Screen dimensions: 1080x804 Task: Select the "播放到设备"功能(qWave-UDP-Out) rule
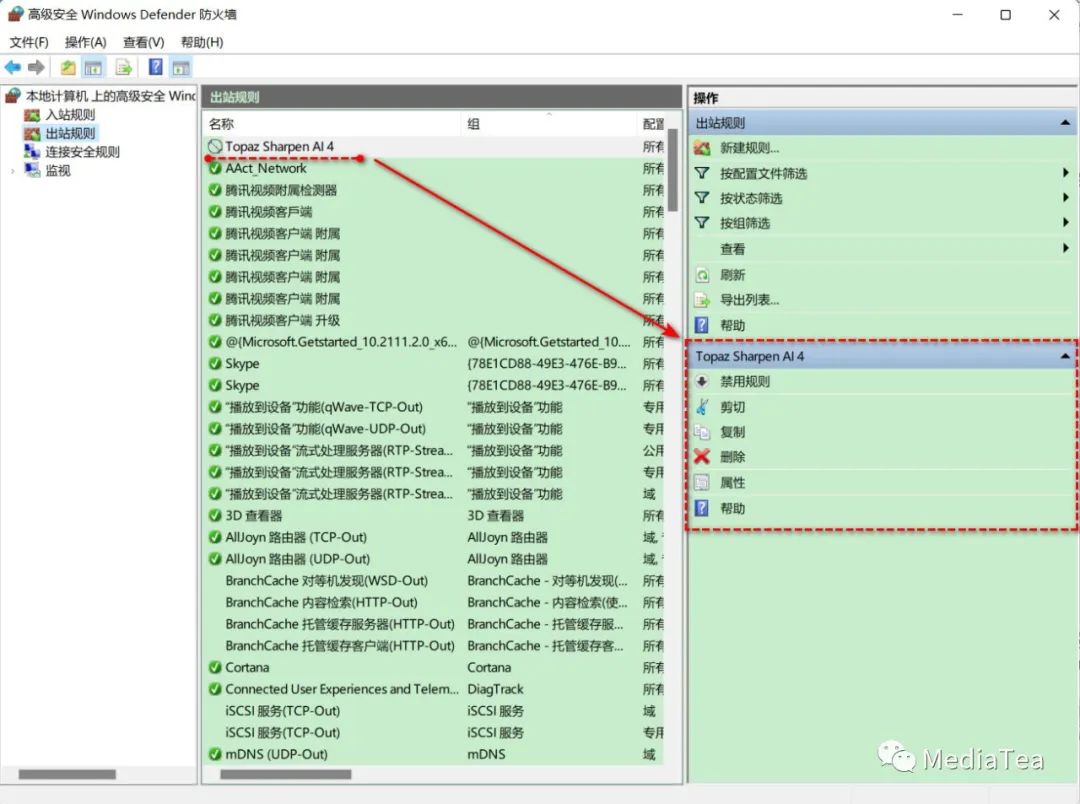point(435,429)
